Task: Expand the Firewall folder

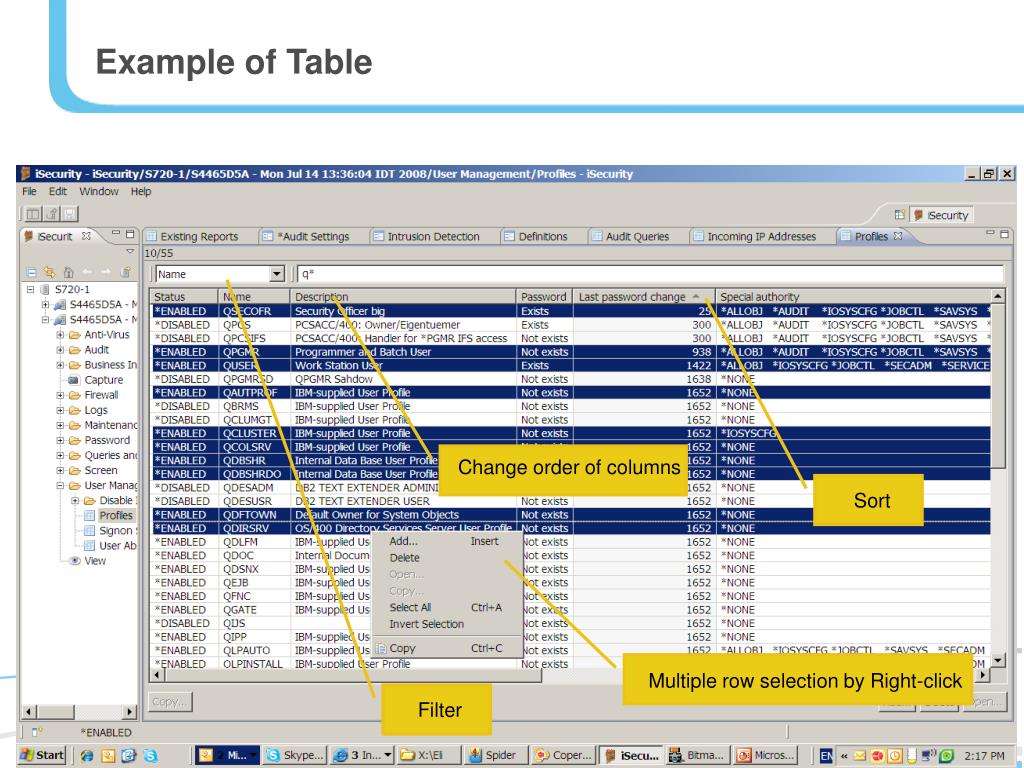Action: pos(60,395)
